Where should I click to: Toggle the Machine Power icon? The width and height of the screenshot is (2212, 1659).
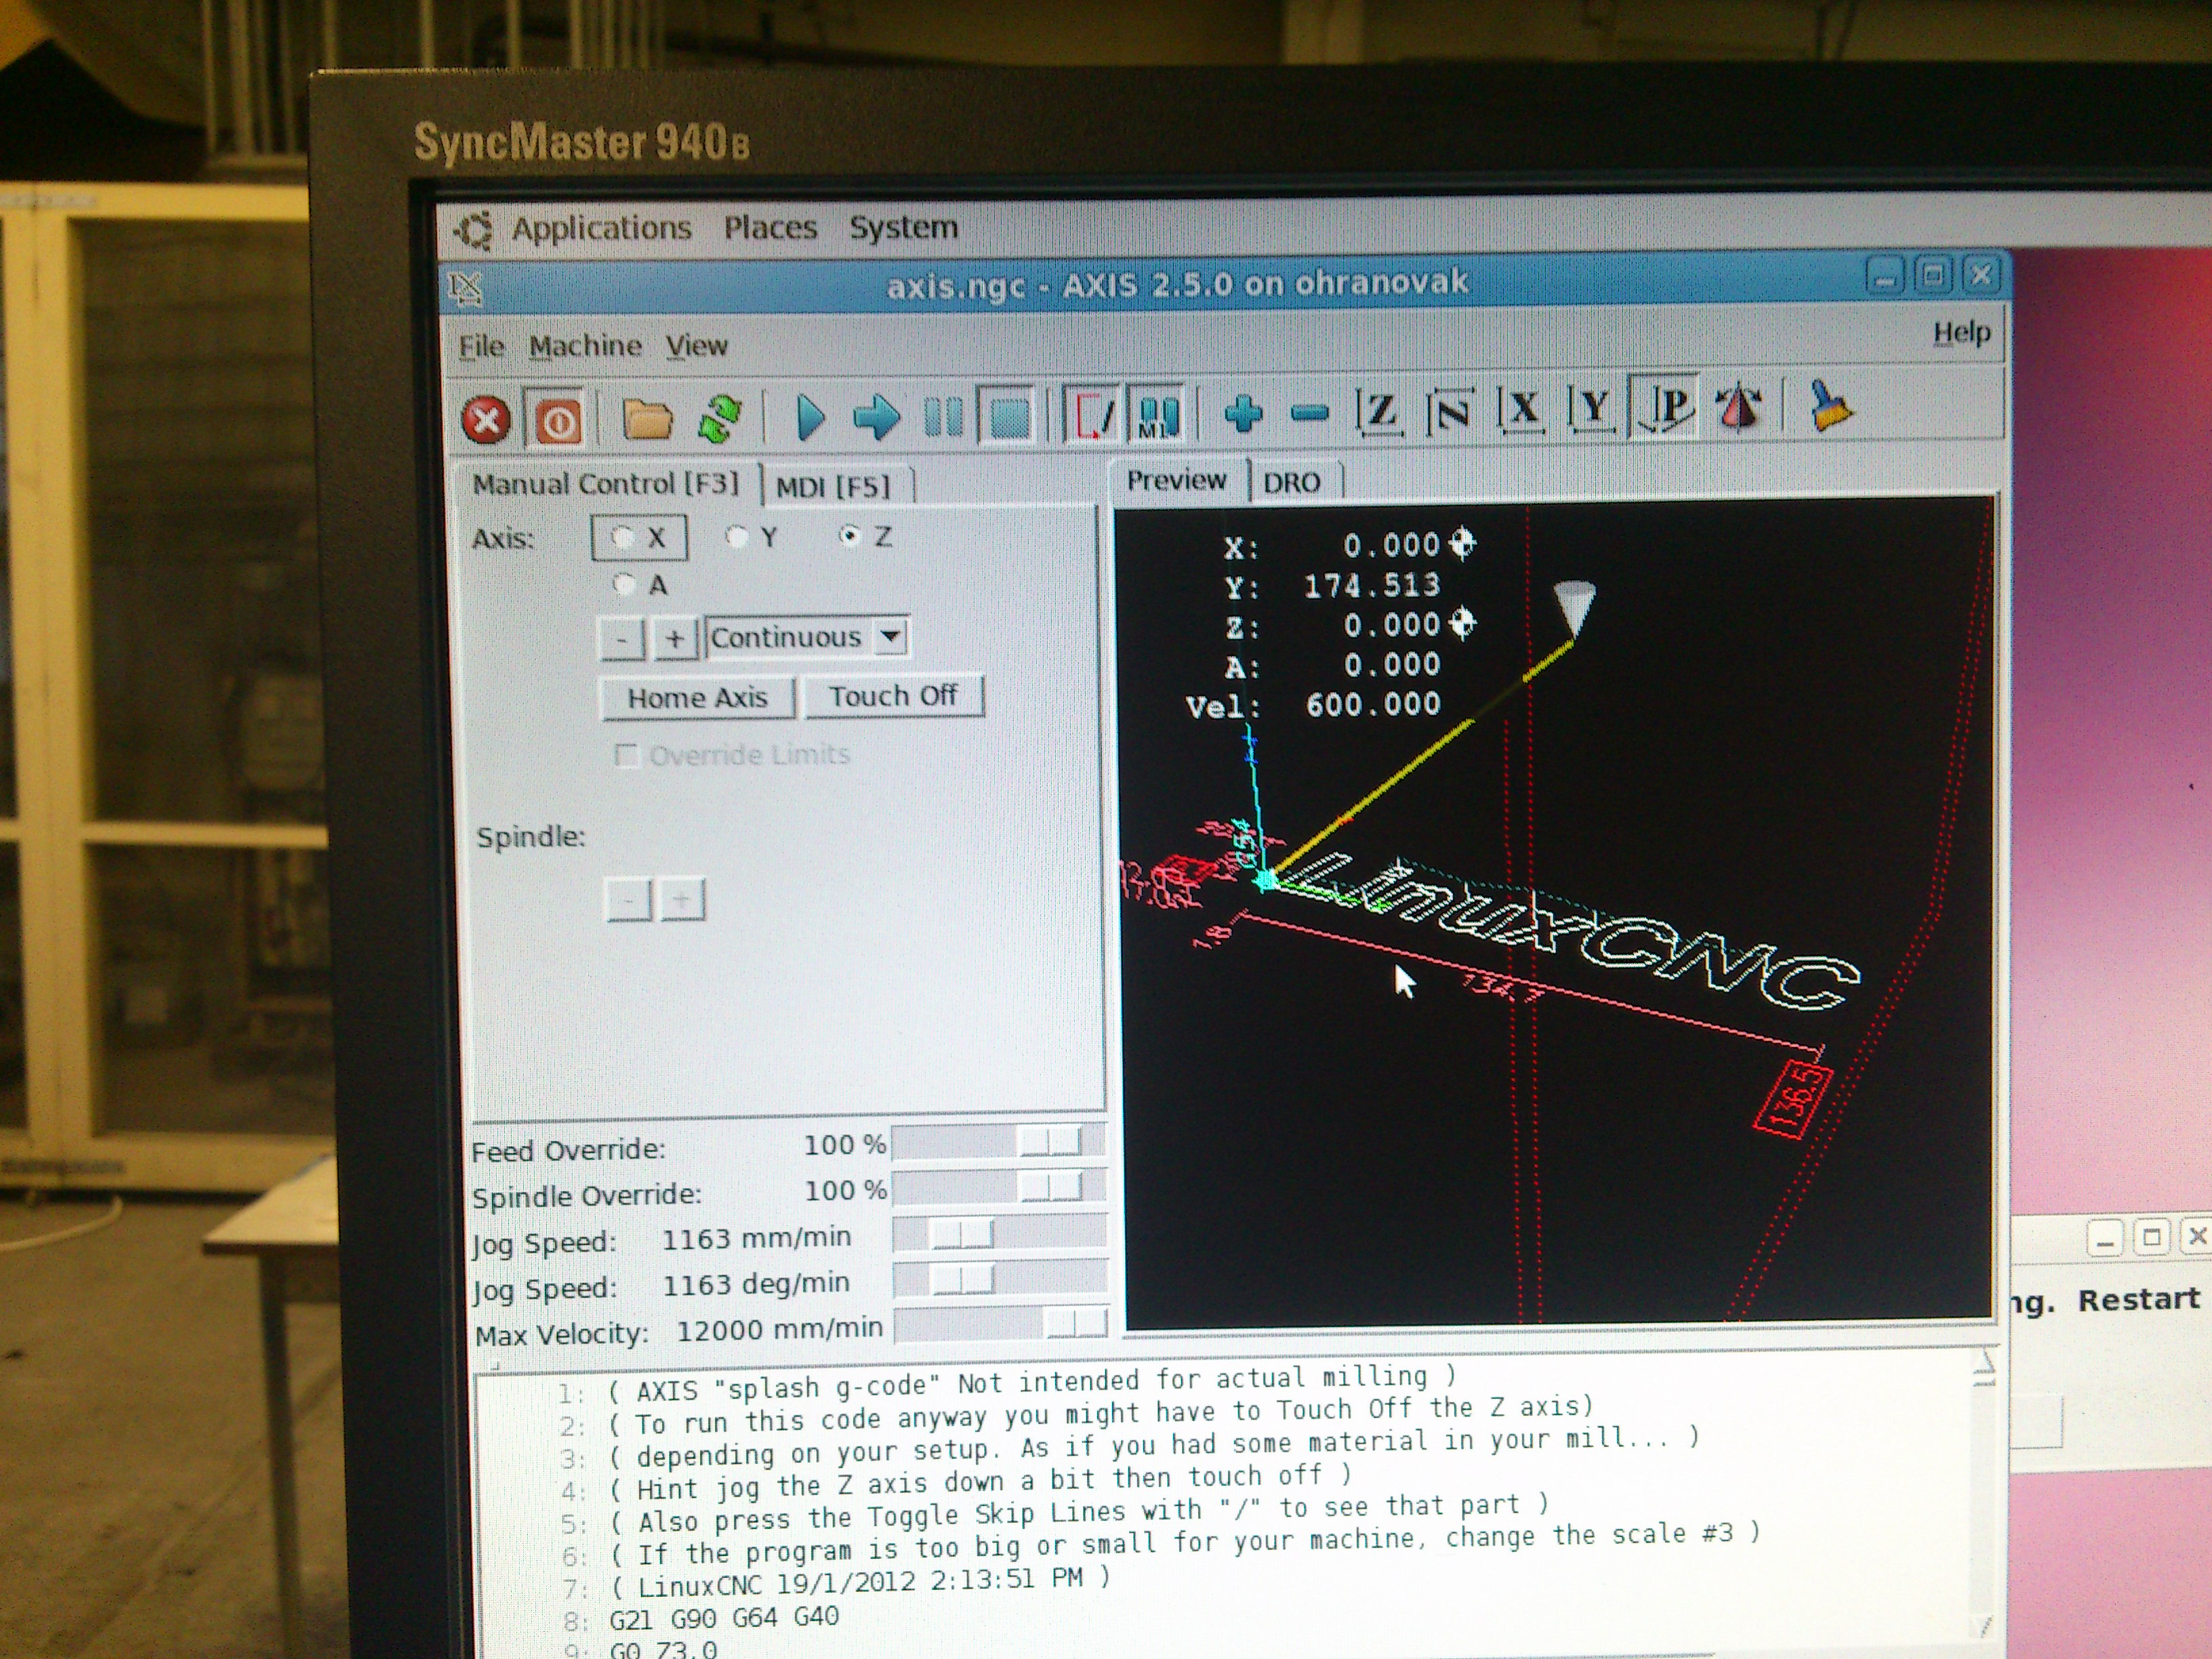(558, 421)
